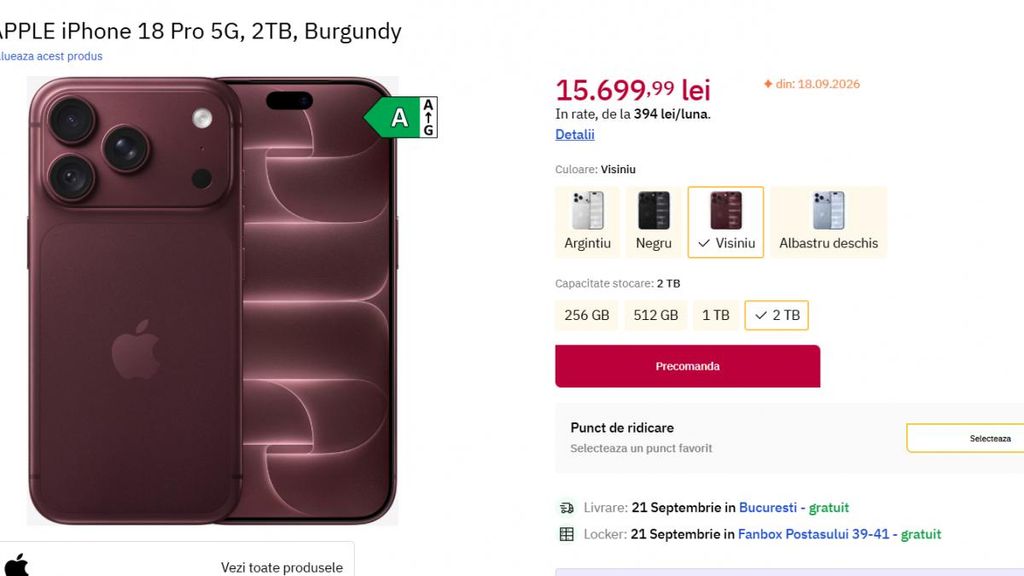Pick the 256 GB storage capacity
The width and height of the screenshot is (1024, 576).
point(586,315)
